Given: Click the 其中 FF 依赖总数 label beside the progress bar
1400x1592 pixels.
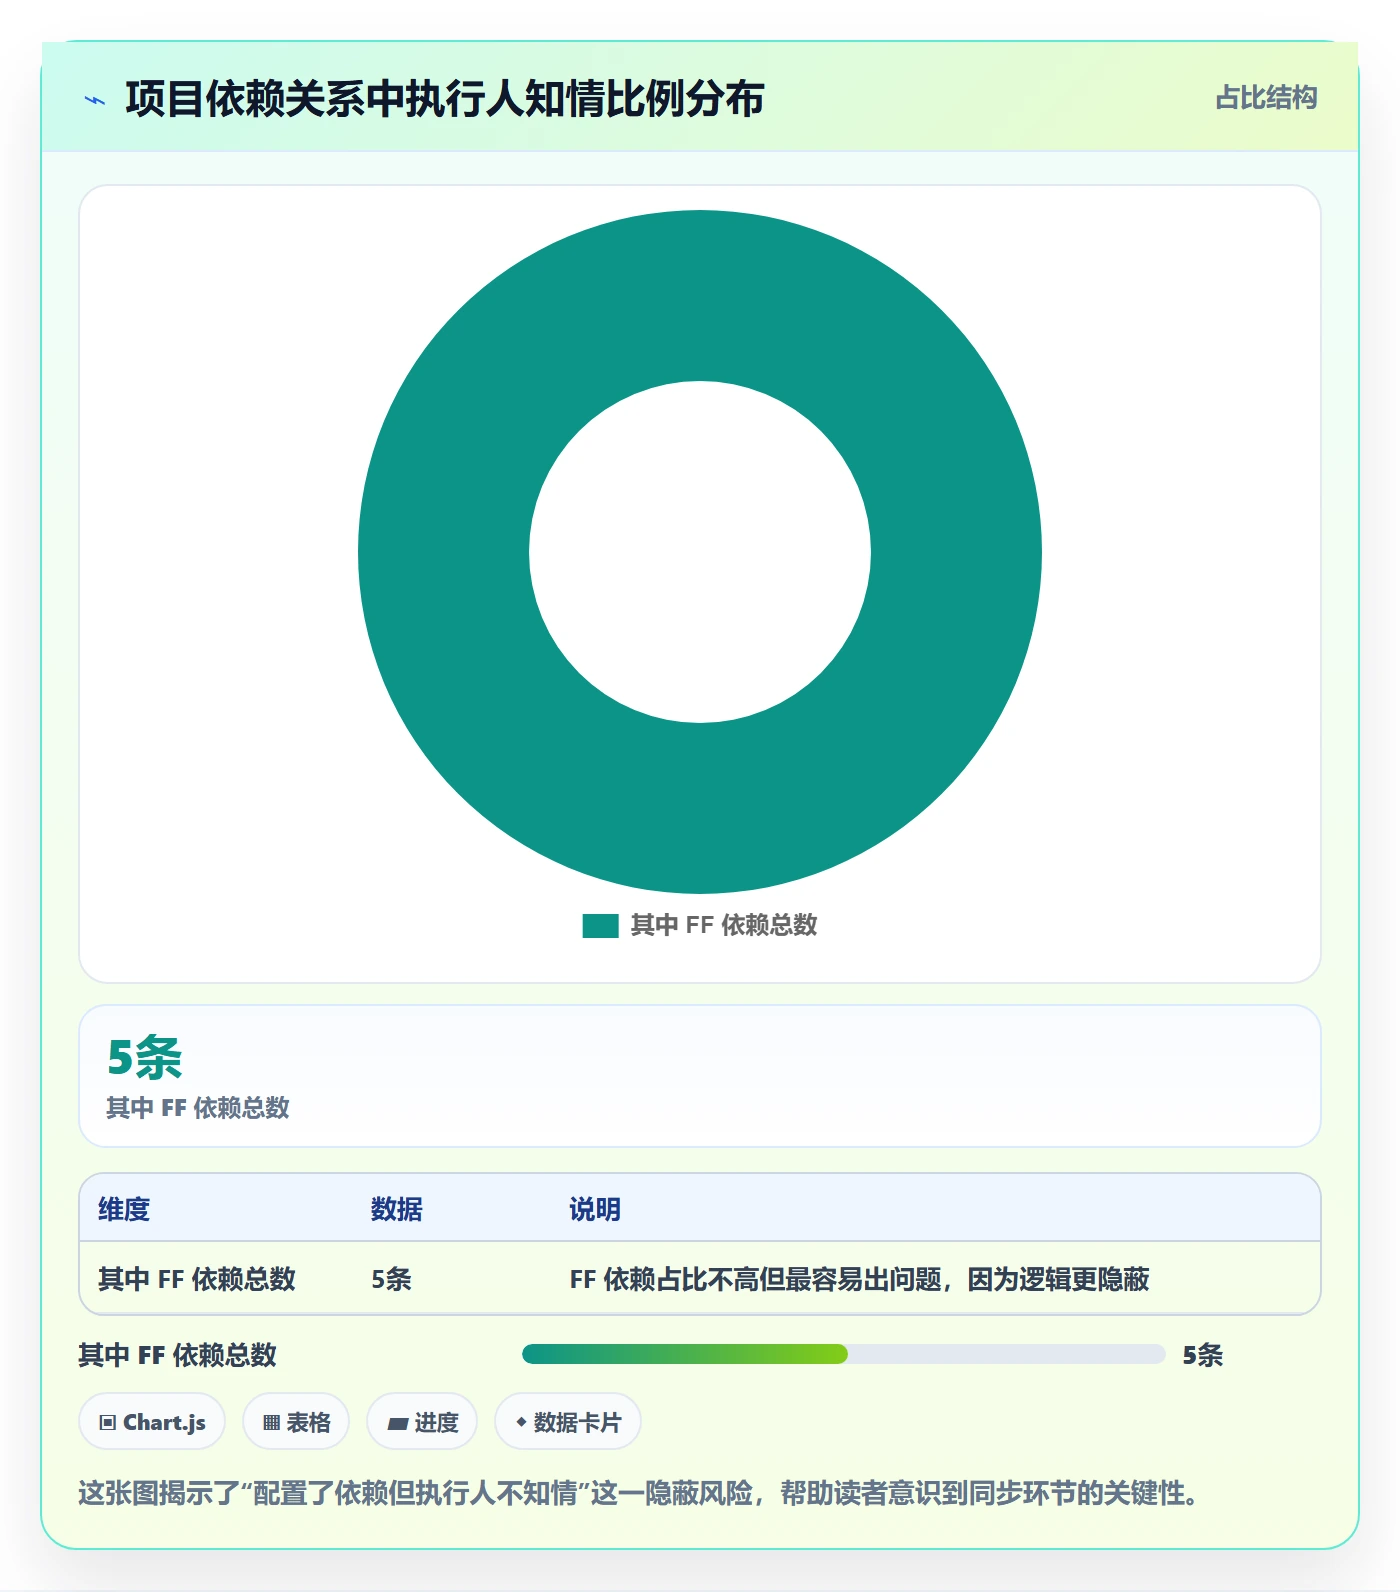Looking at the screenshot, I should pyautogui.click(x=178, y=1355).
